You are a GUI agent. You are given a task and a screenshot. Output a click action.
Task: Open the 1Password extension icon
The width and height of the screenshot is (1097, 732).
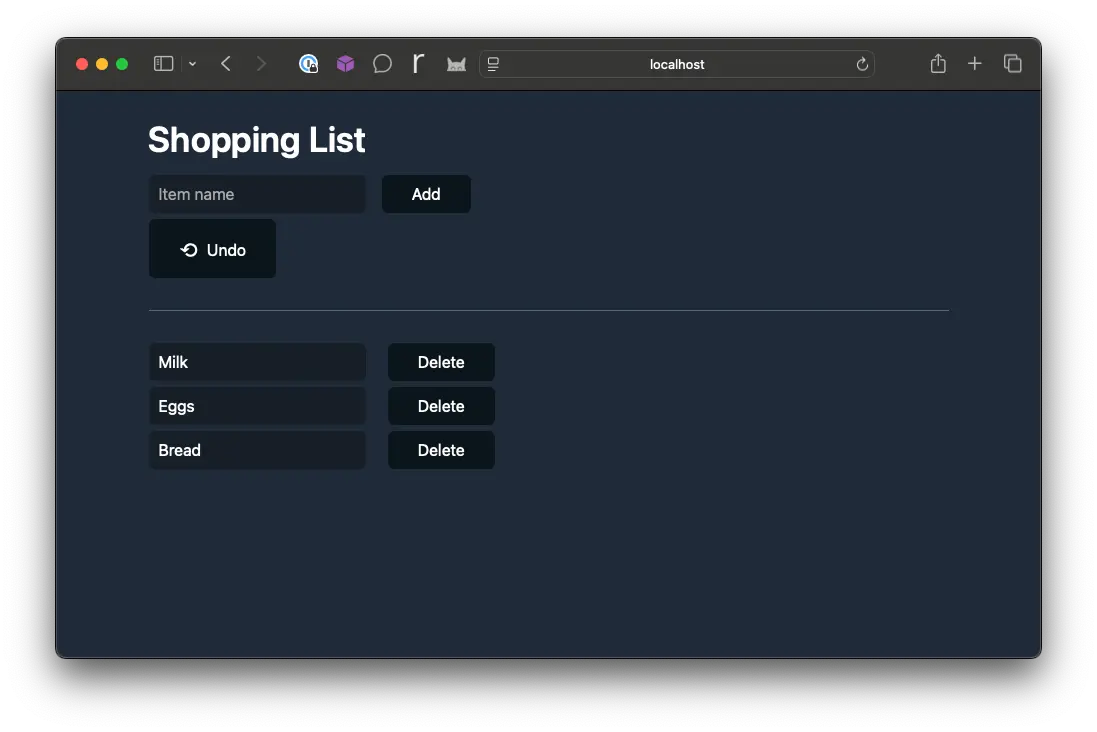[x=309, y=64]
